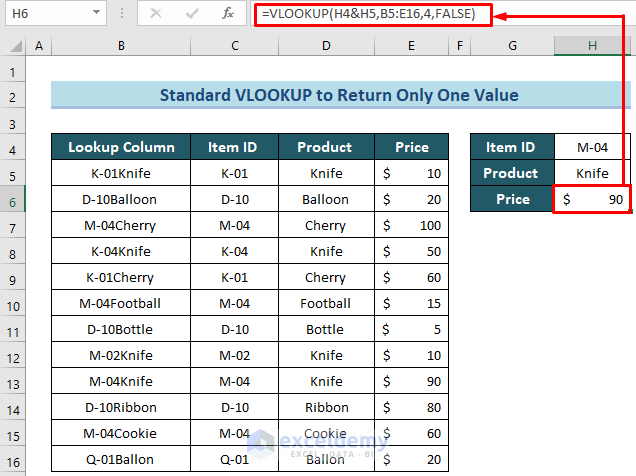The width and height of the screenshot is (636, 476).
Task: Select column F header
Action: point(460,46)
